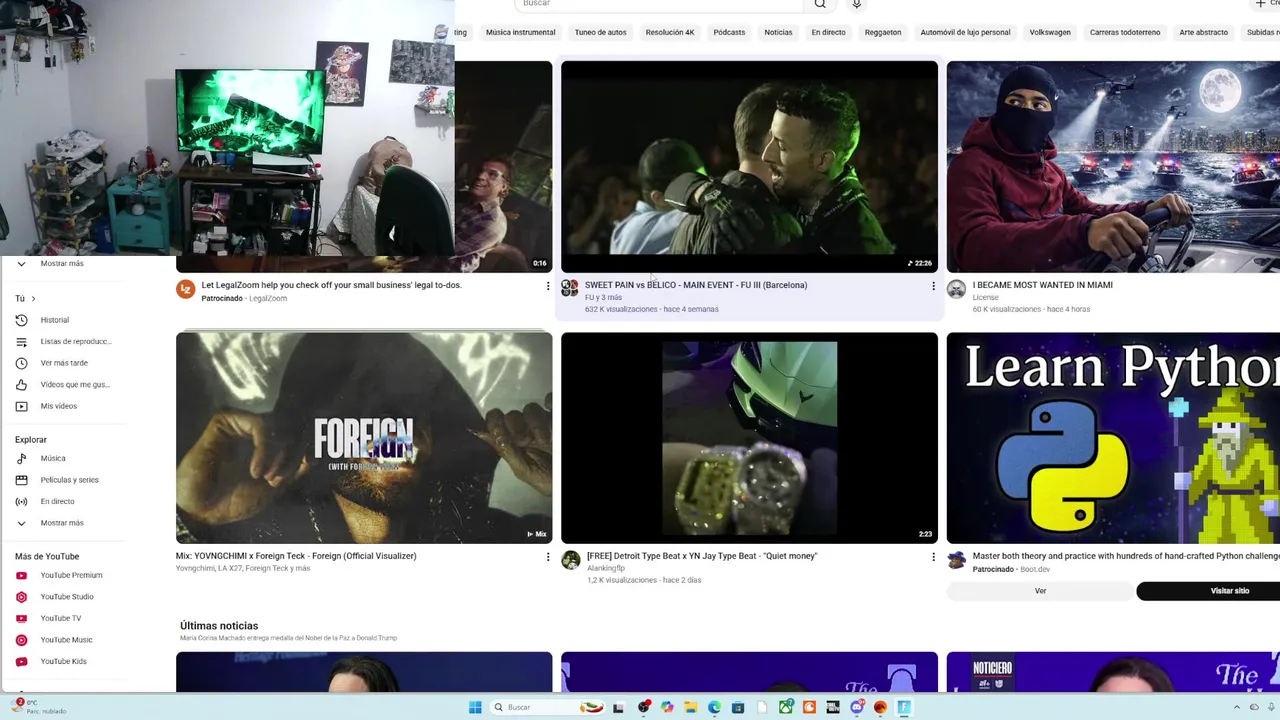Open LegalZoom ad title link
This screenshot has height=720, width=1280.
pos(331,285)
